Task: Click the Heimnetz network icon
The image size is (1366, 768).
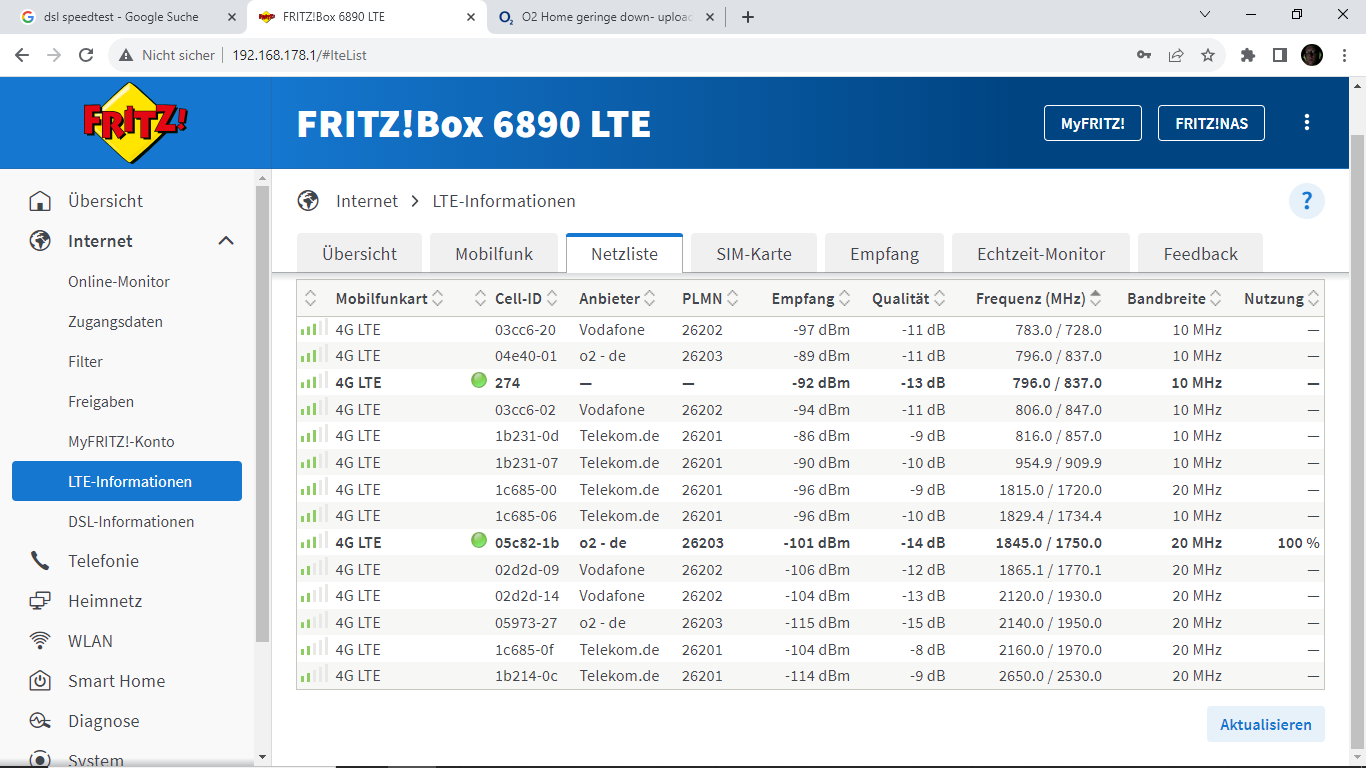Action: [x=40, y=601]
